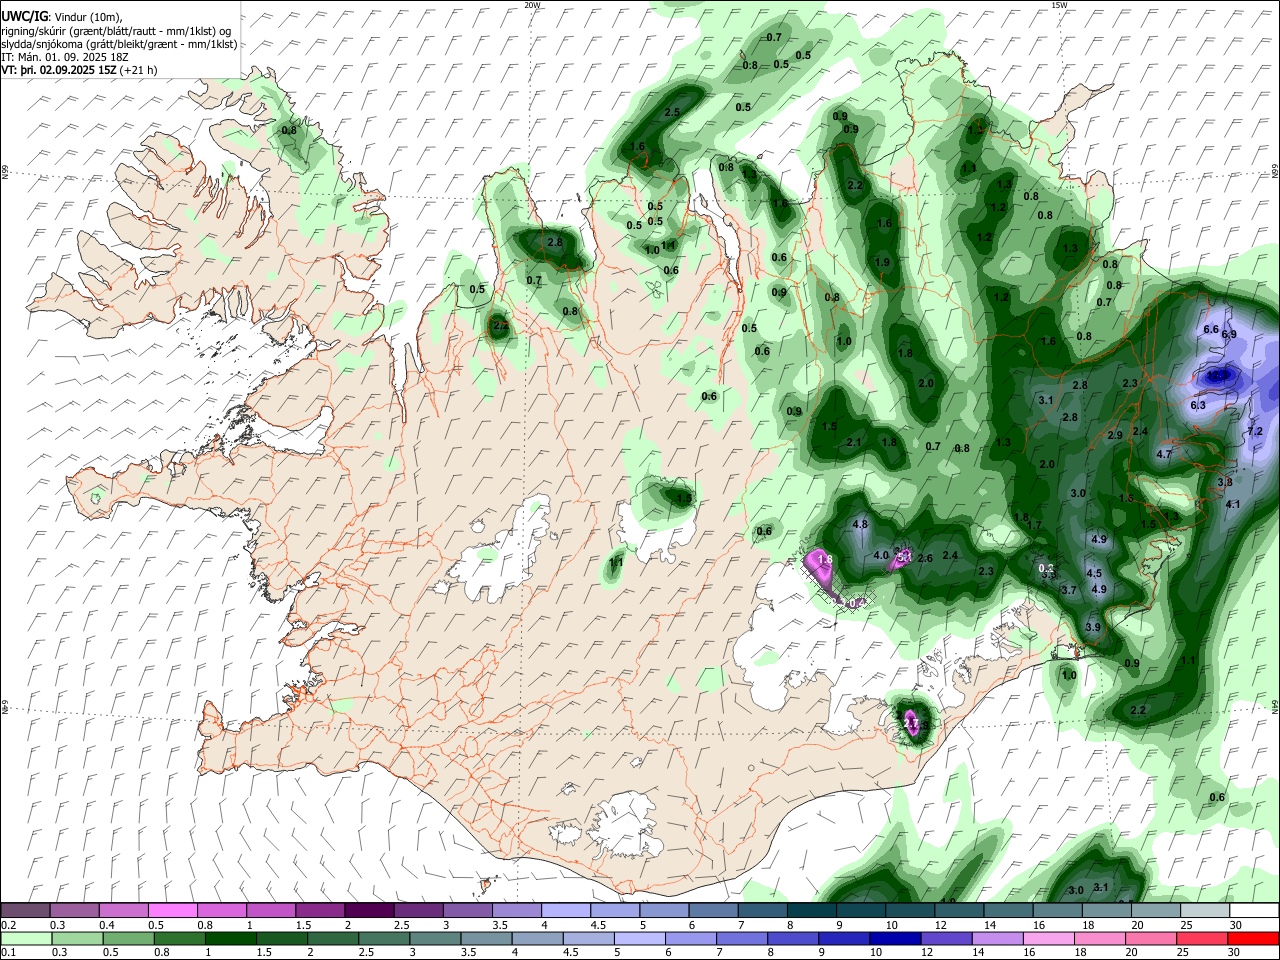This screenshot has width=1280, height=960.
Task: Click the valid time 'VT: þri. 02.09.2025 15Z'
Action: point(59,71)
